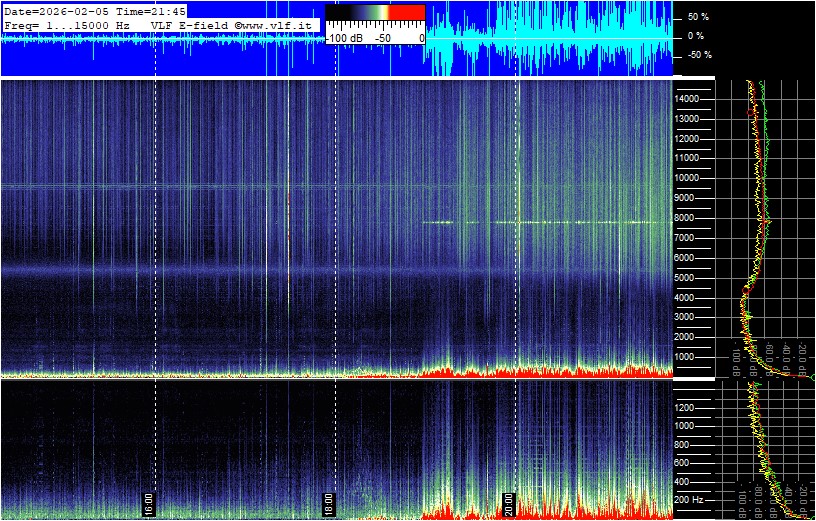Screen dimensions: 816x521
Task: Click the 16:00 time marker label
Action: pyautogui.click(x=148, y=501)
